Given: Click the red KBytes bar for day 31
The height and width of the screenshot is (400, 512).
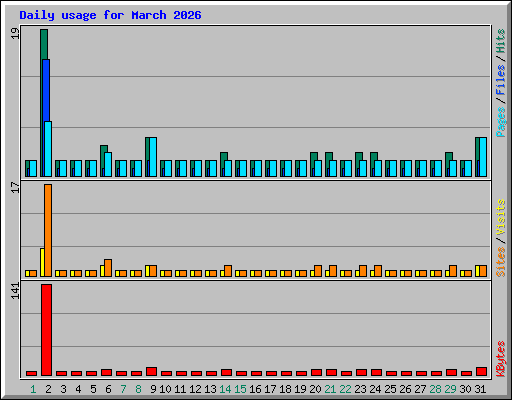Looking at the screenshot, I should (481, 372).
